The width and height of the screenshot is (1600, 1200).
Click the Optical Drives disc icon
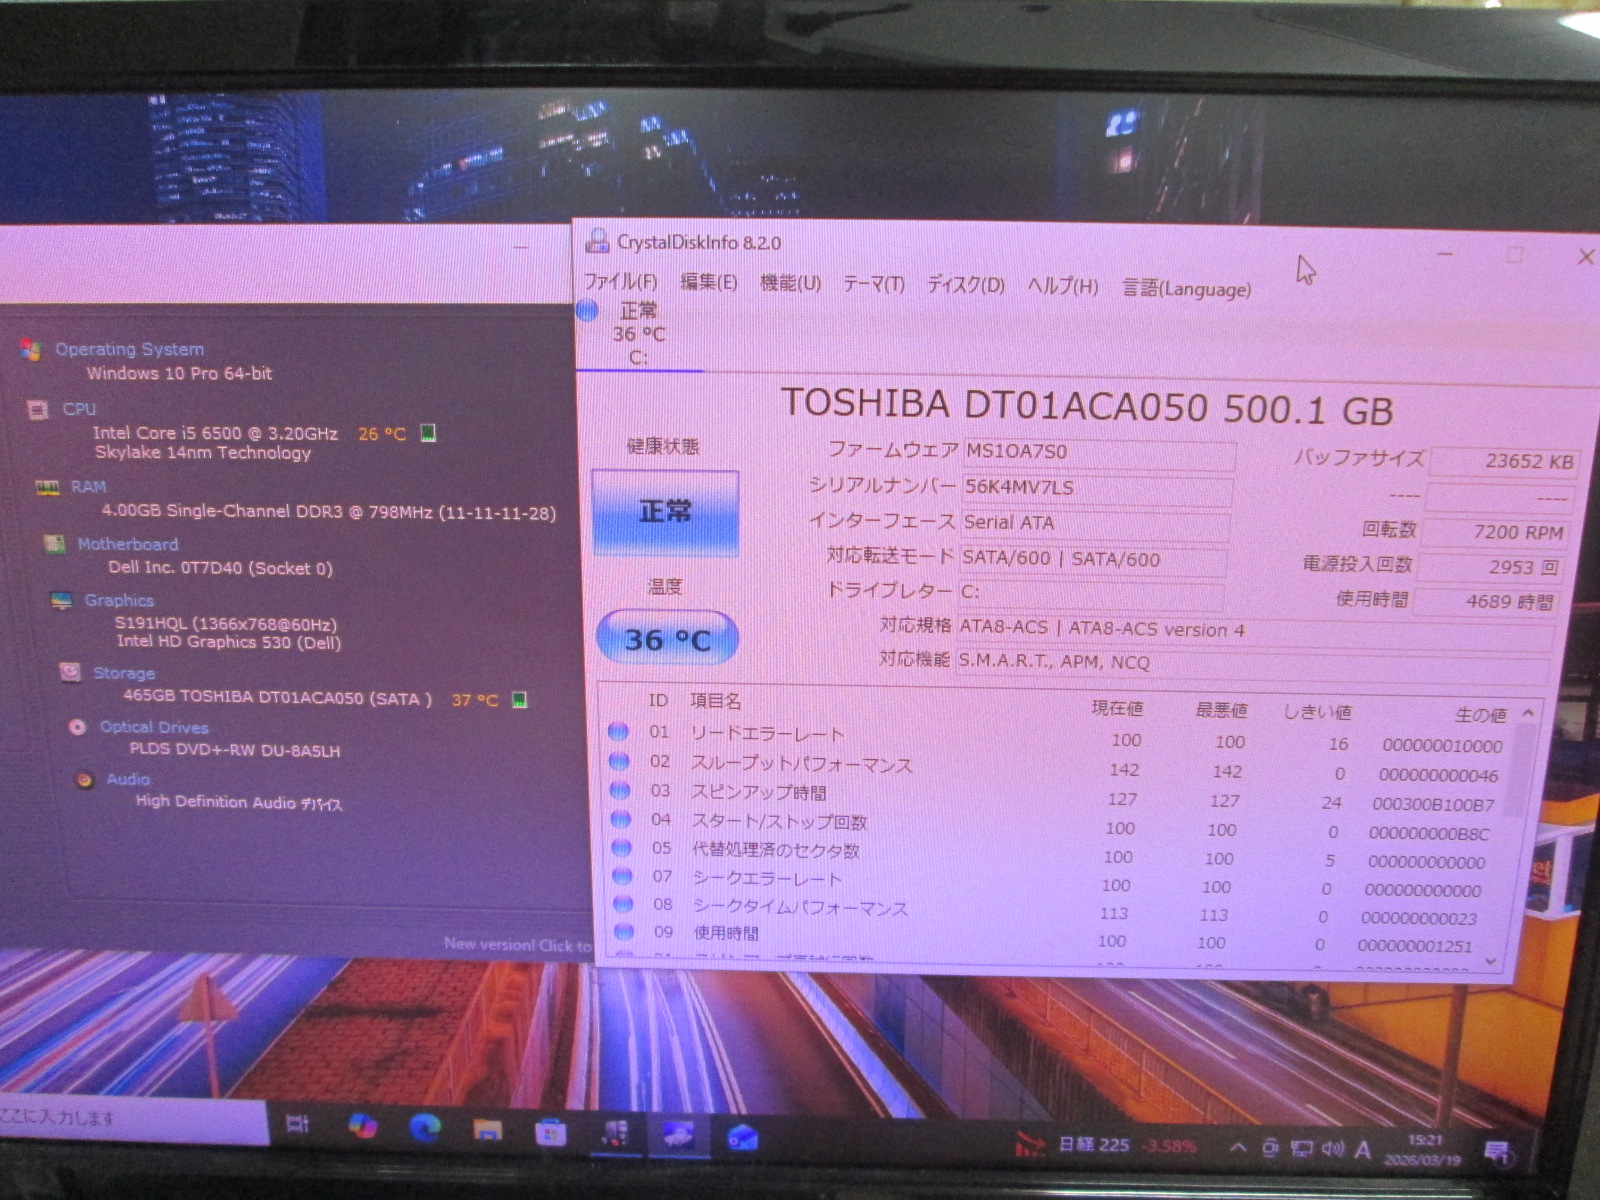tap(77, 727)
